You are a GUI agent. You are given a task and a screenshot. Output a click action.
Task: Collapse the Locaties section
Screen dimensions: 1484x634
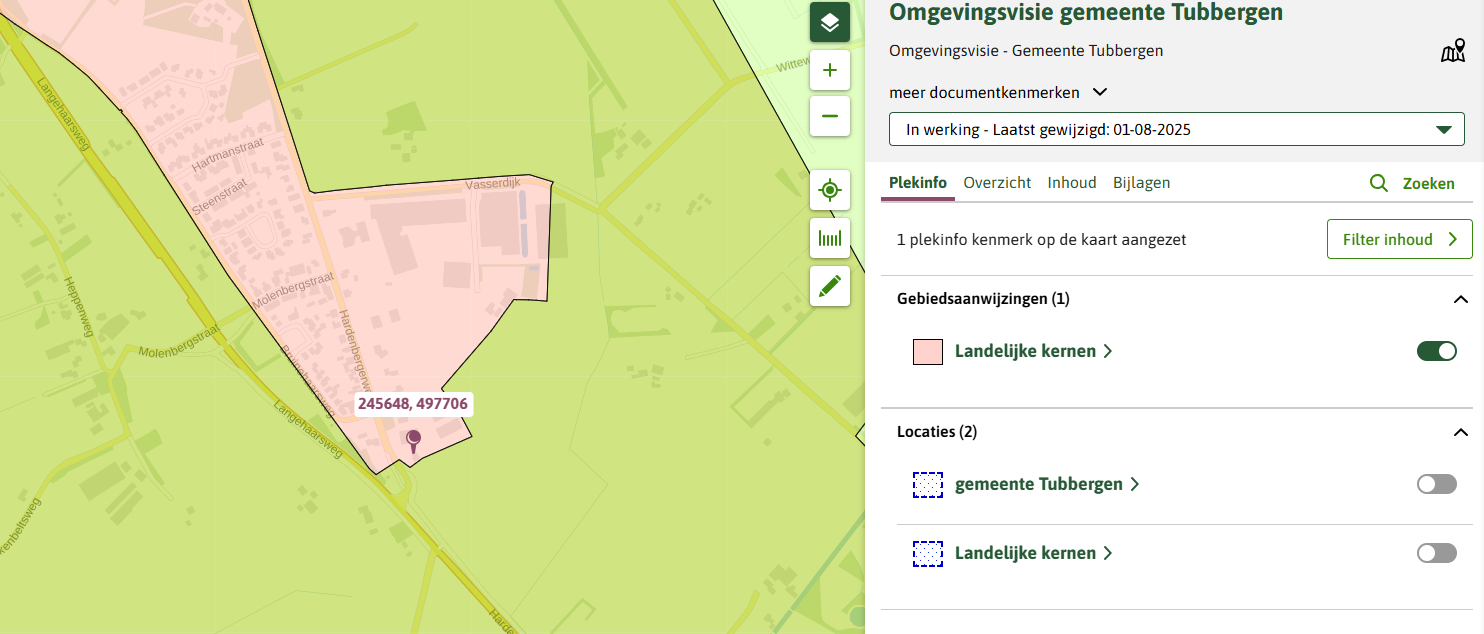[x=1461, y=432]
